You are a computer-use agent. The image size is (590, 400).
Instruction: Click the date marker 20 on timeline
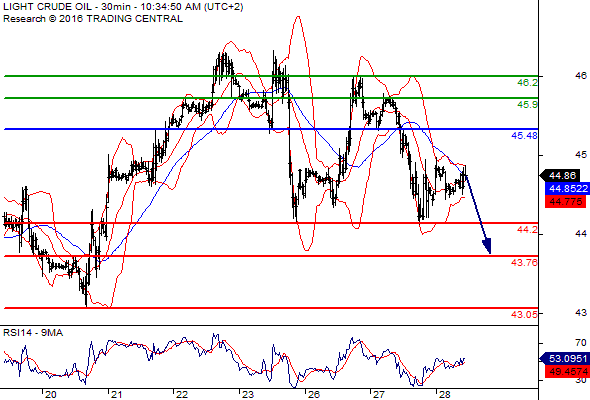[50, 395]
